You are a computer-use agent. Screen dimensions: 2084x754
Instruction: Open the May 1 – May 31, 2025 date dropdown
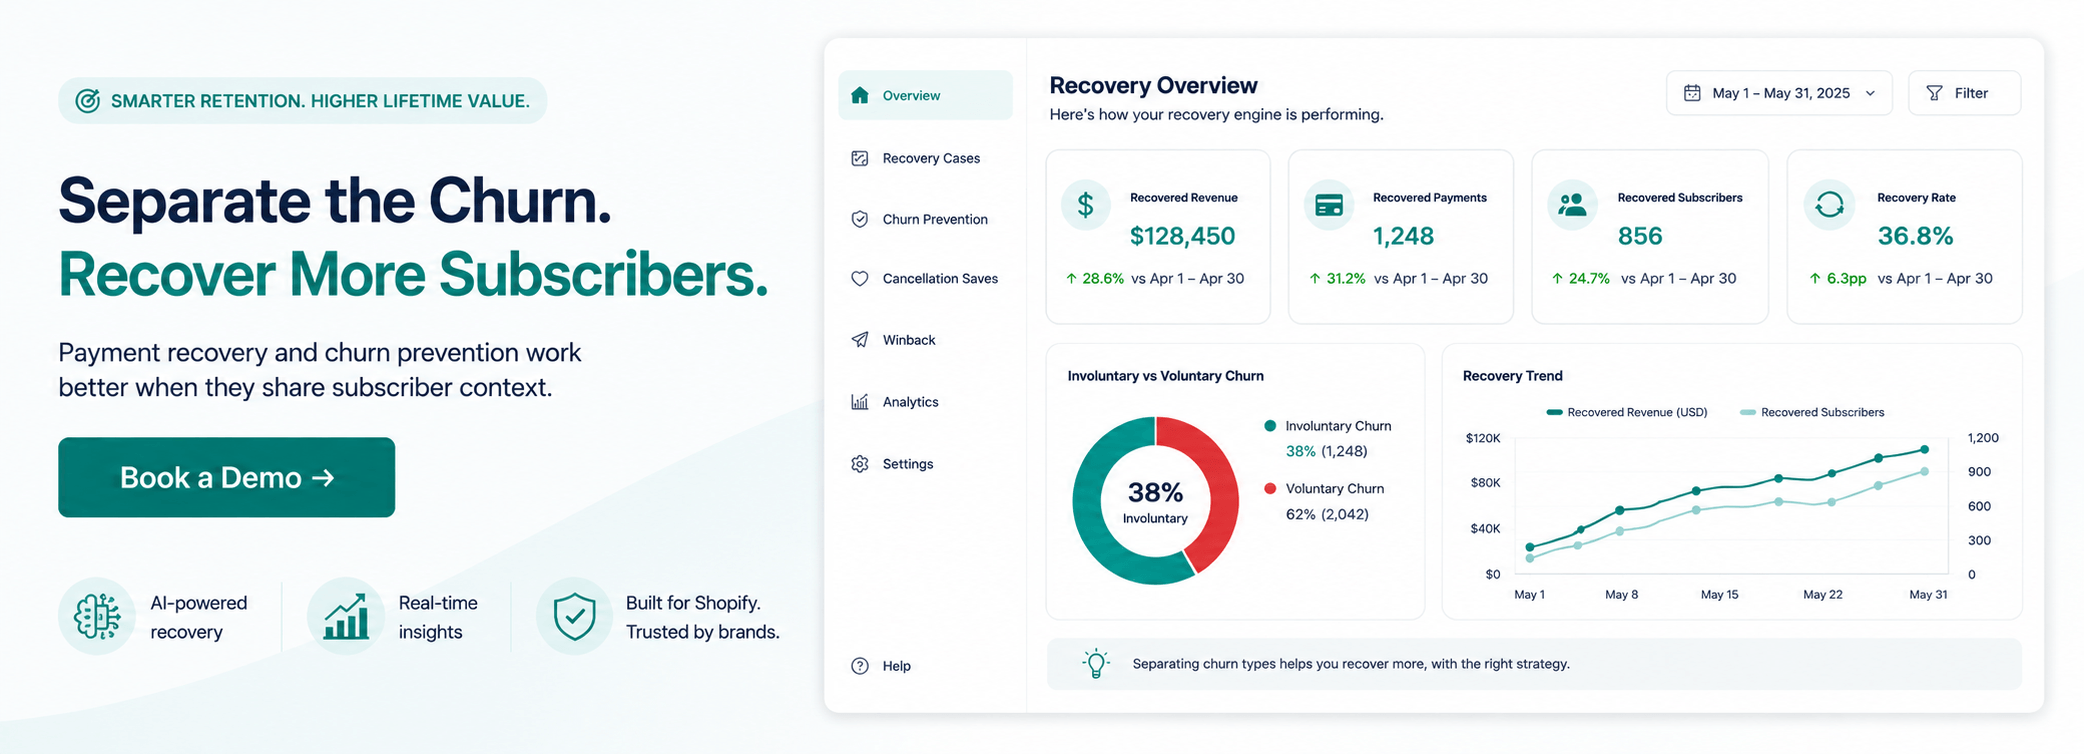(1779, 93)
